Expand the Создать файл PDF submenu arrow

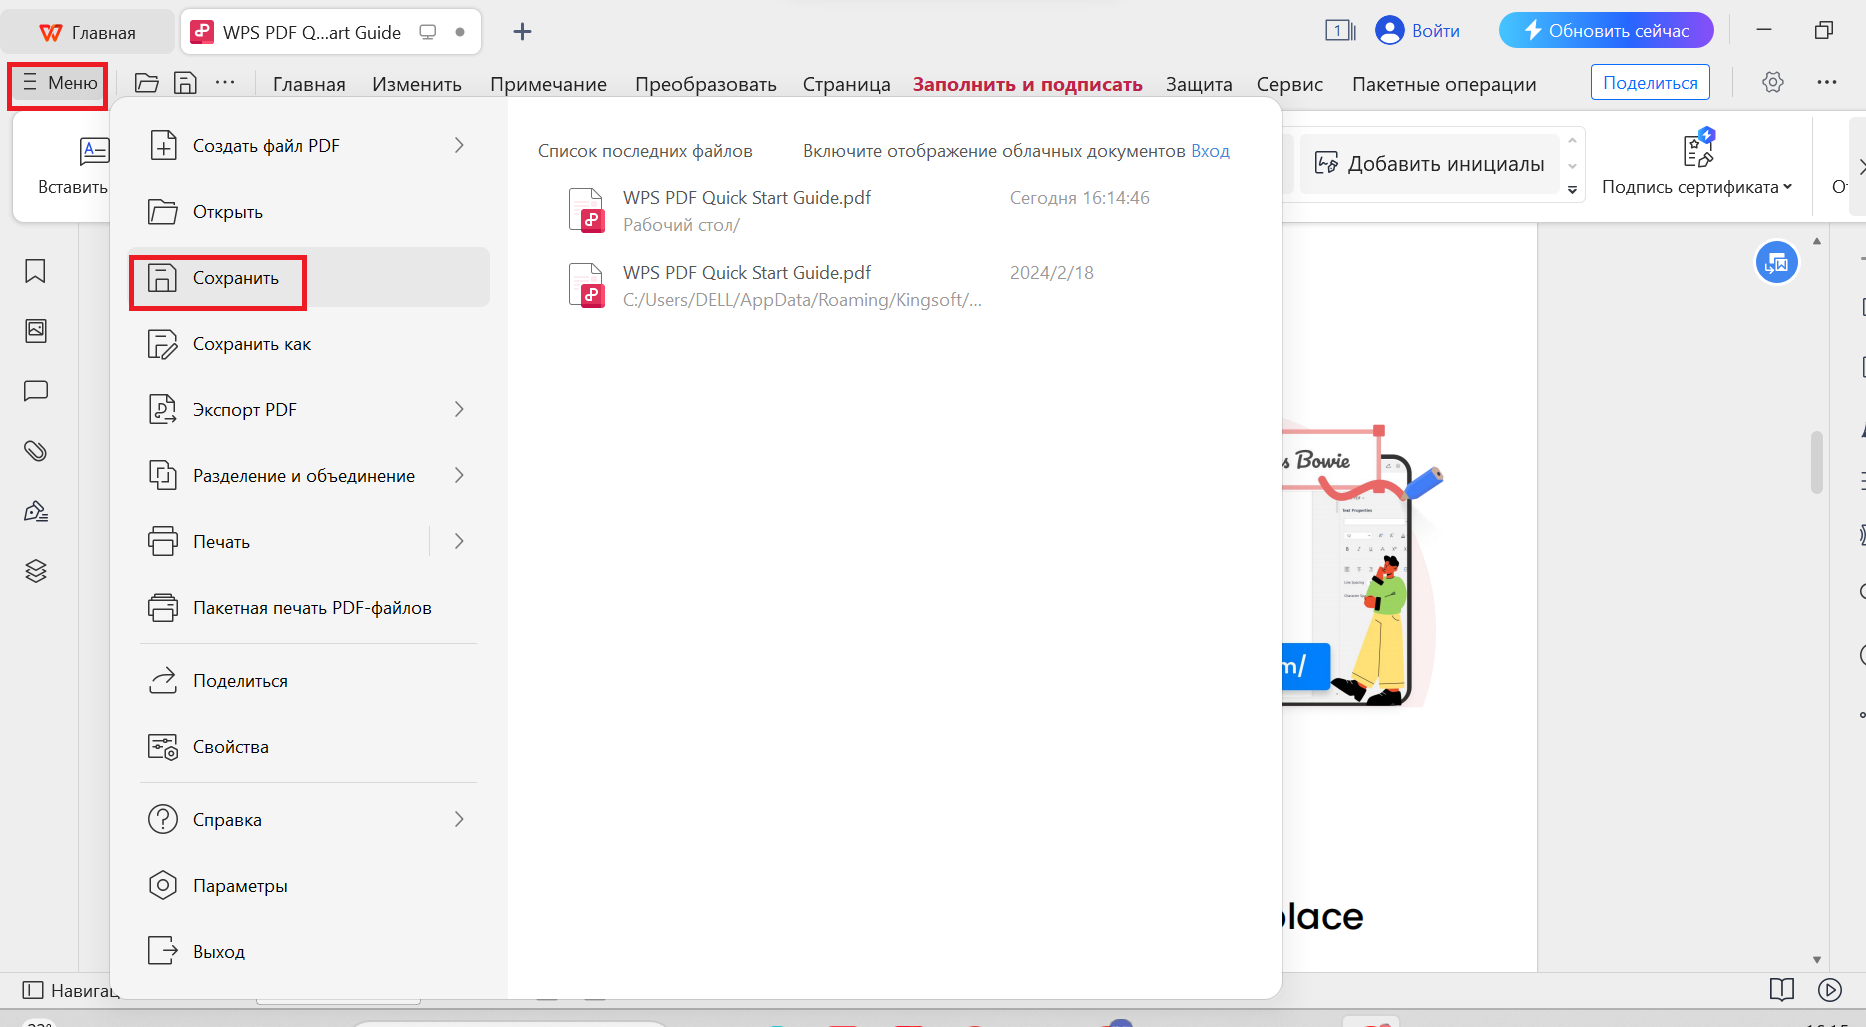pos(459,146)
